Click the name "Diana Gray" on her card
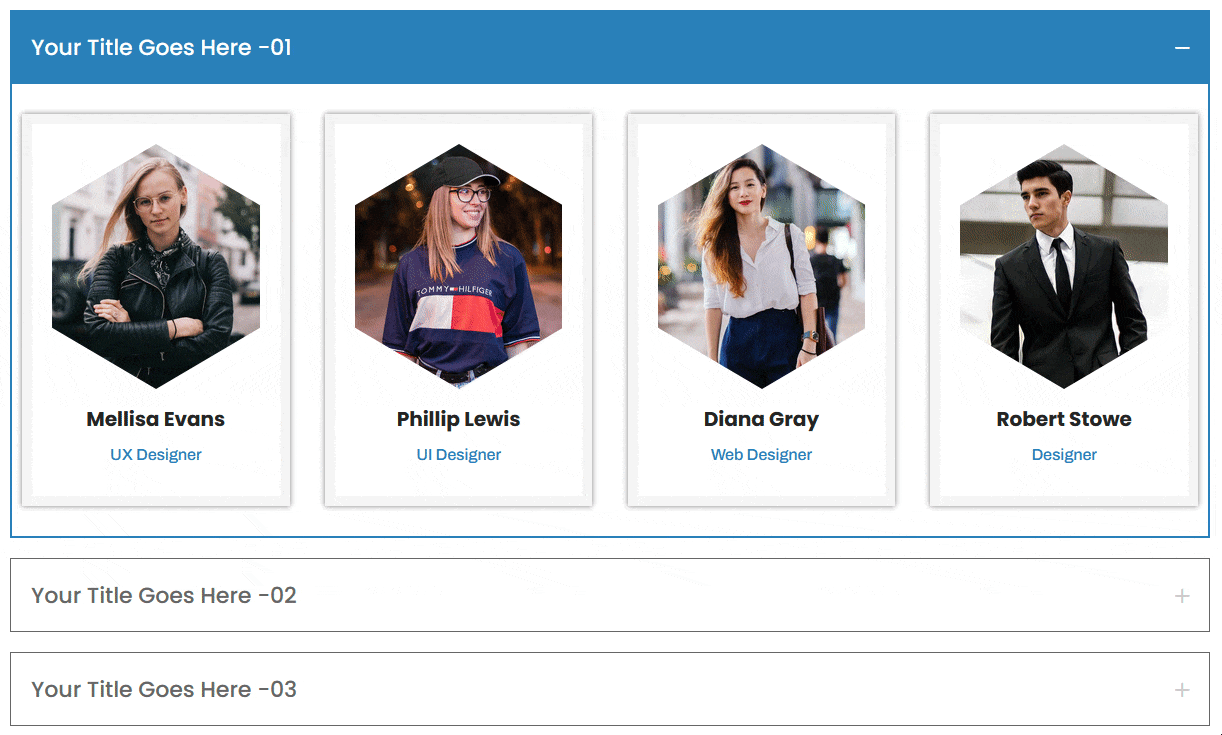Viewport: 1222px width, 735px height. pyautogui.click(x=761, y=419)
